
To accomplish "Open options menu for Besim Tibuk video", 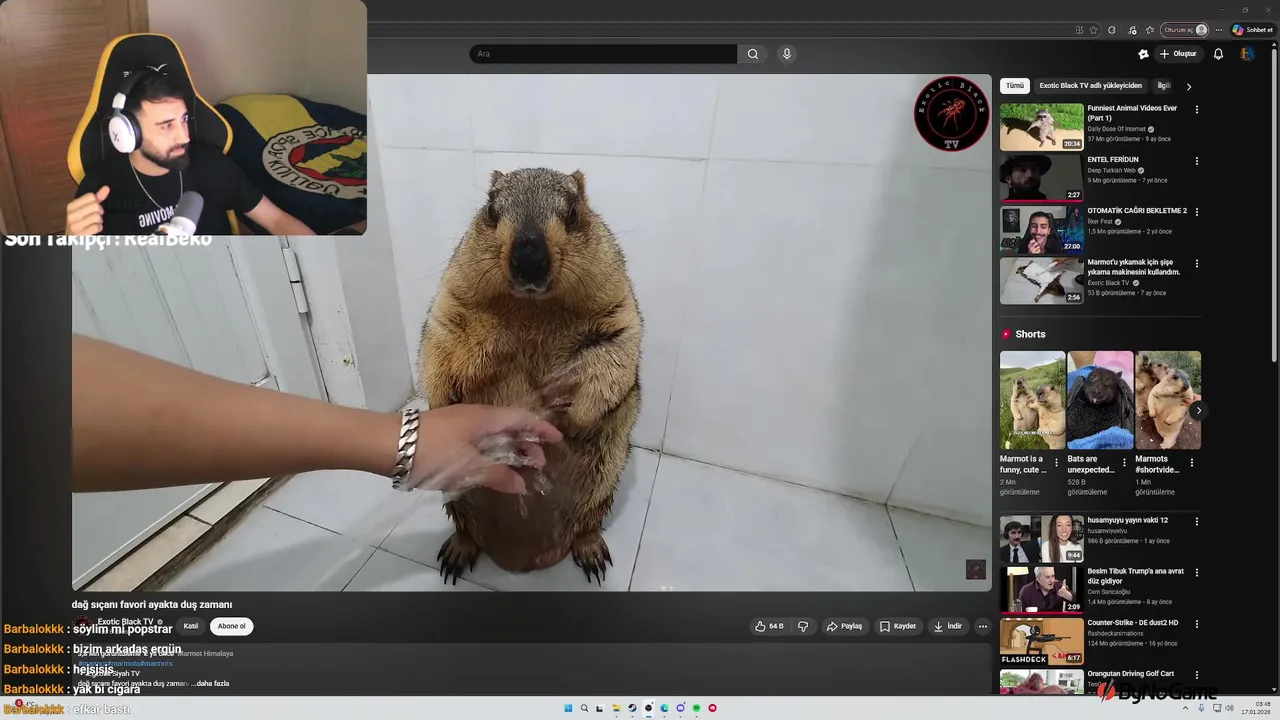I will (1196, 573).
